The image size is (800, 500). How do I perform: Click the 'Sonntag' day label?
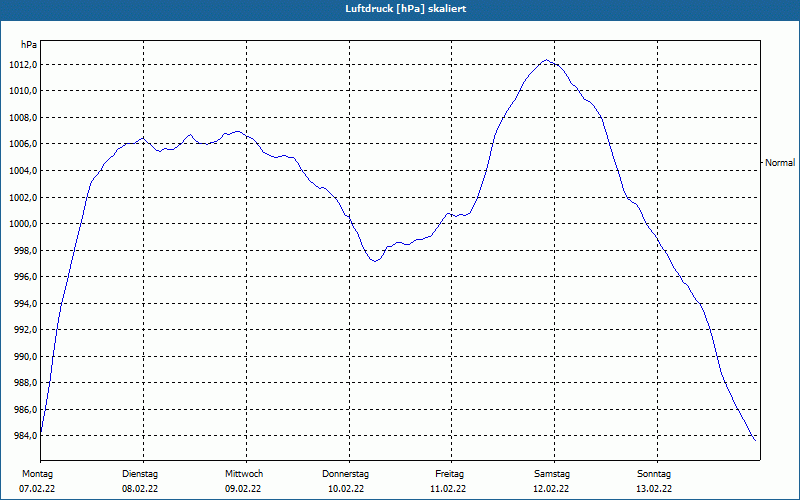654,474
